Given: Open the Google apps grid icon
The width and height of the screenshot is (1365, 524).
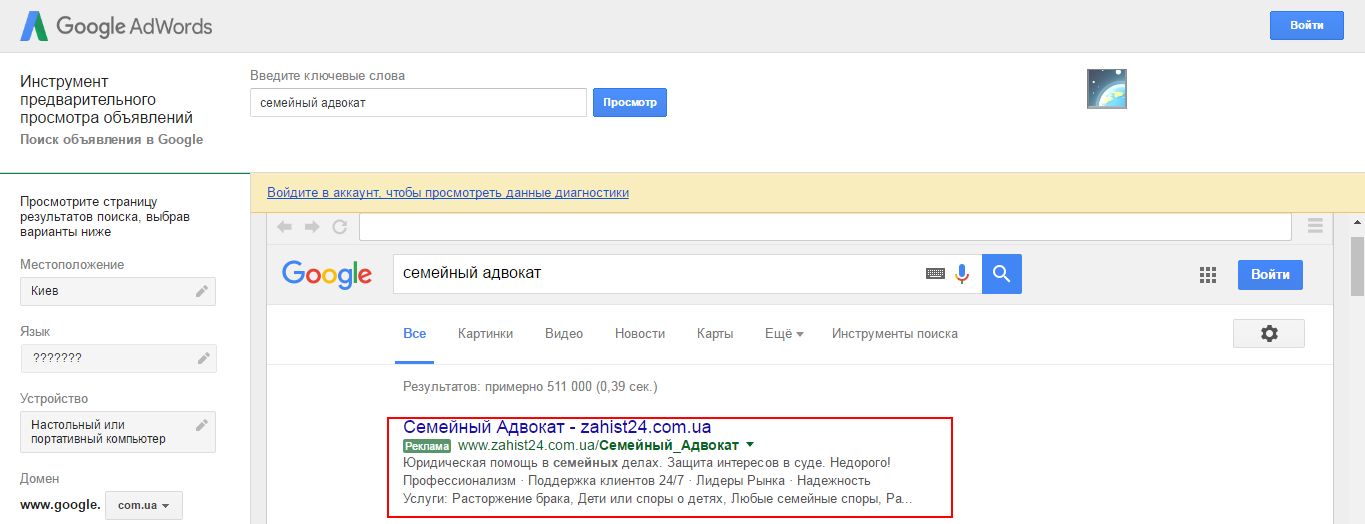Looking at the screenshot, I should point(1207,274).
